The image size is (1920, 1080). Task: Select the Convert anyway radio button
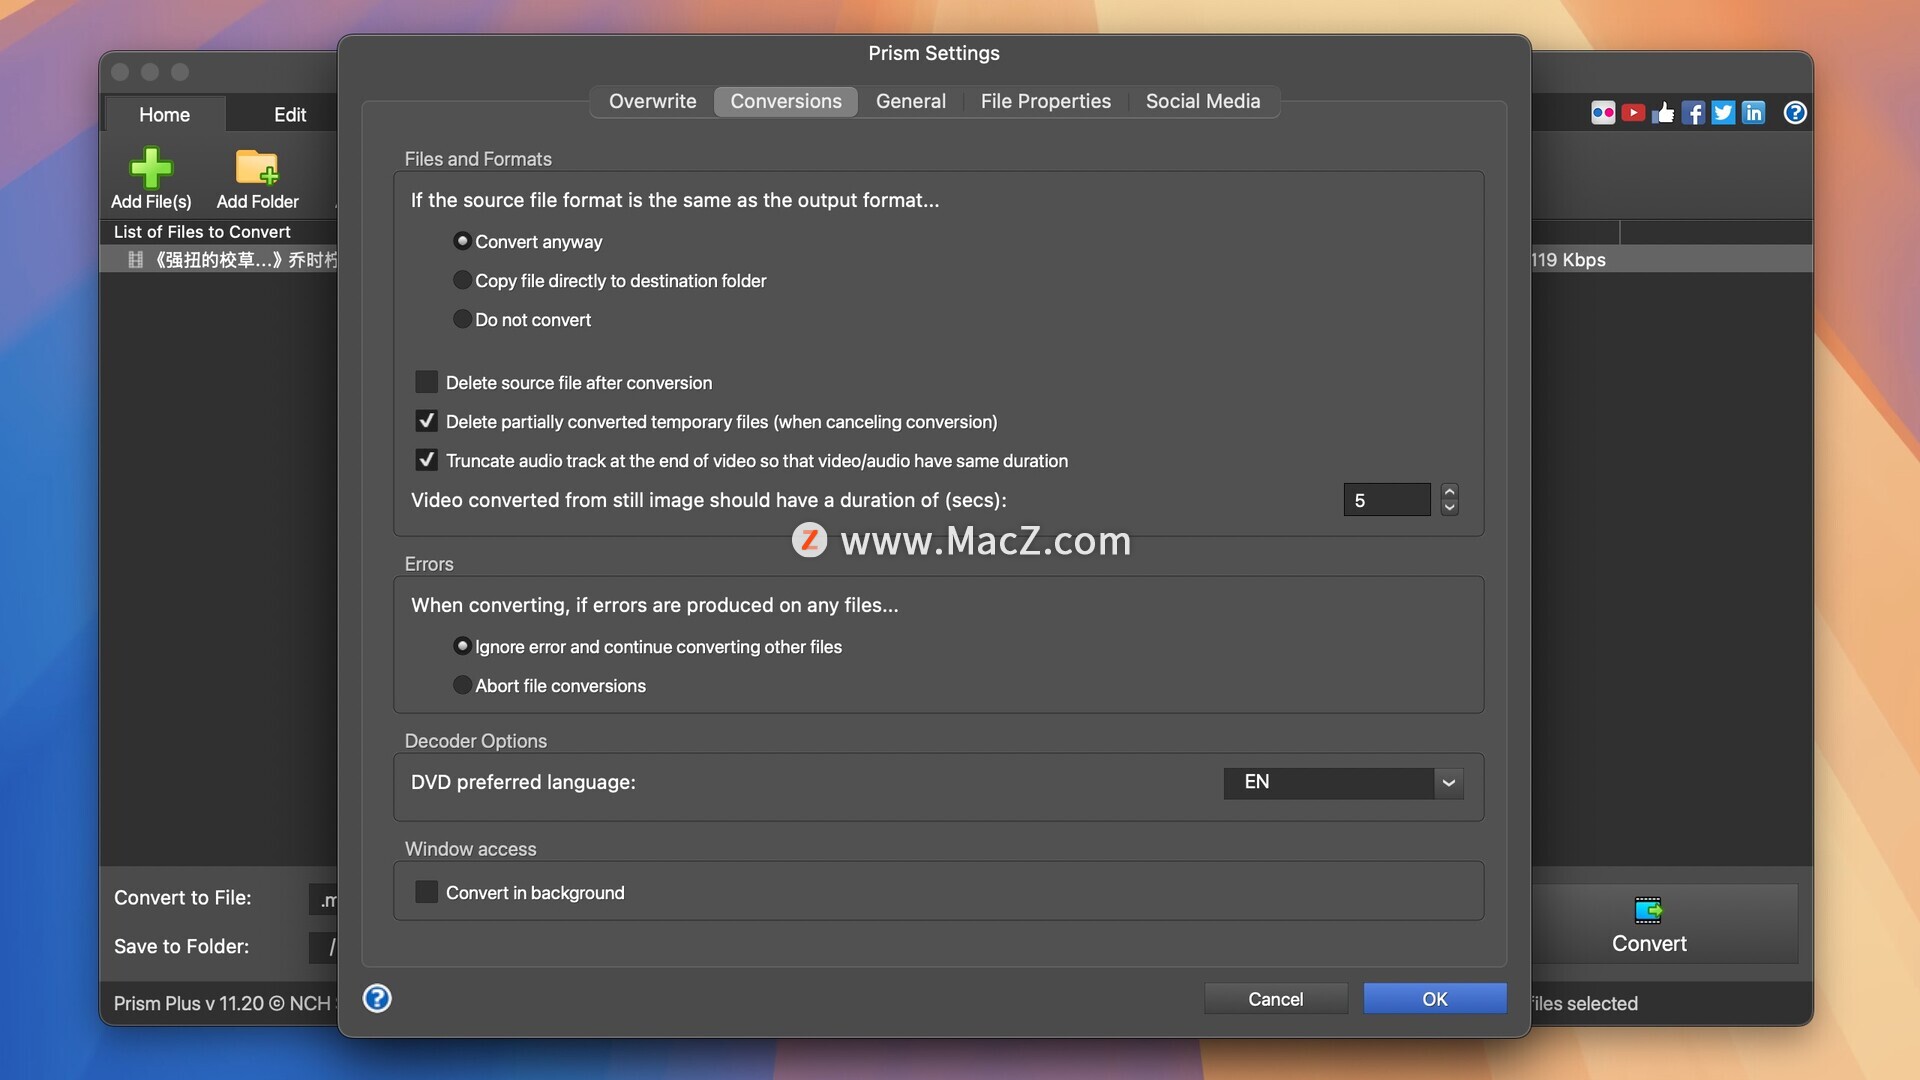[x=462, y=241]
